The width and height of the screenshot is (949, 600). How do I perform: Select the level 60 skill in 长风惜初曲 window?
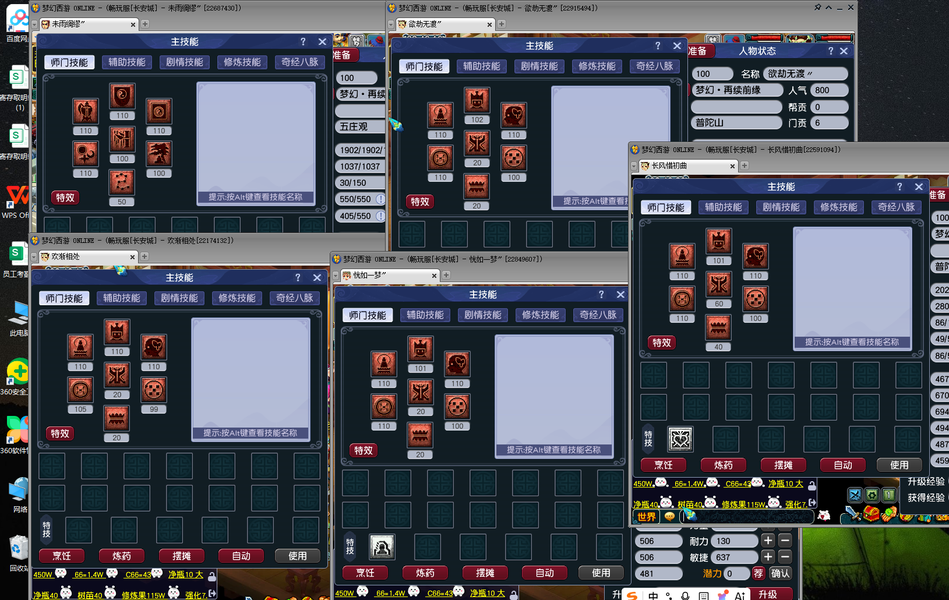(x=718, y=284)
